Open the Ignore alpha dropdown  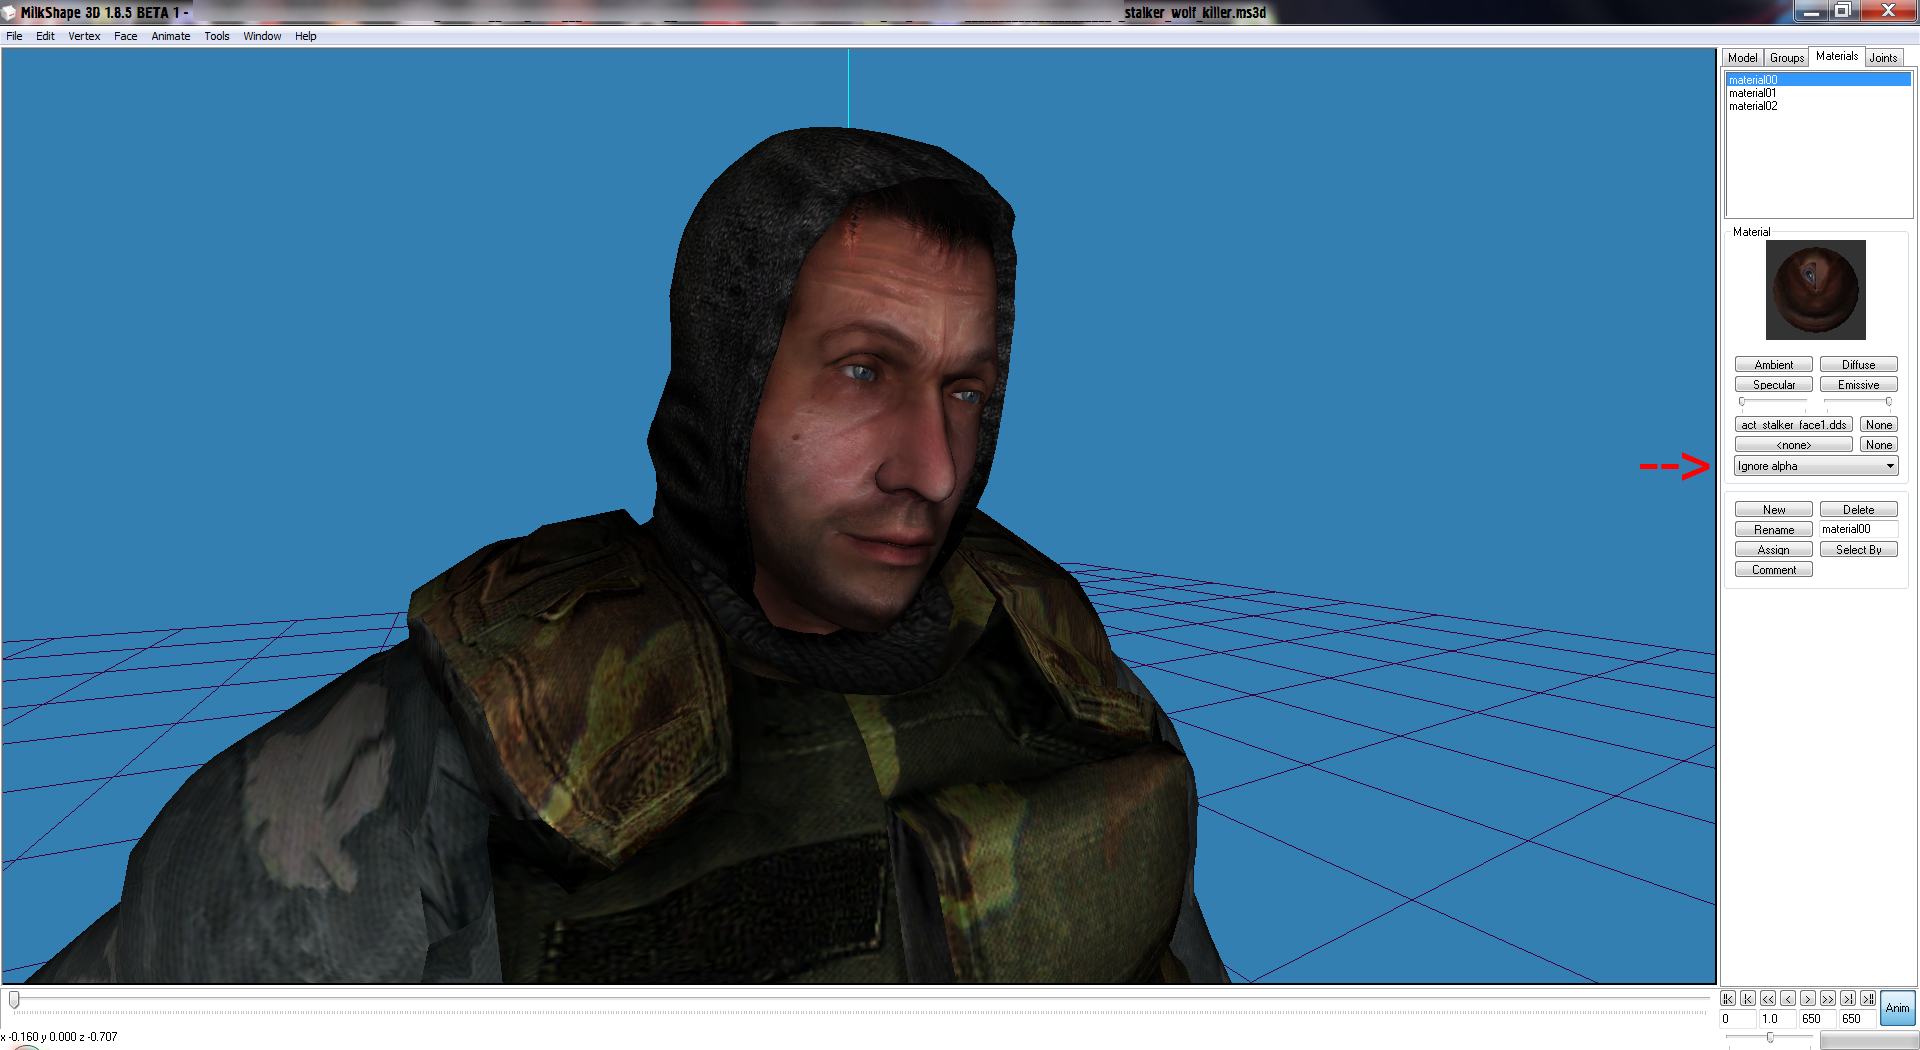click(x=1816, y=466)
